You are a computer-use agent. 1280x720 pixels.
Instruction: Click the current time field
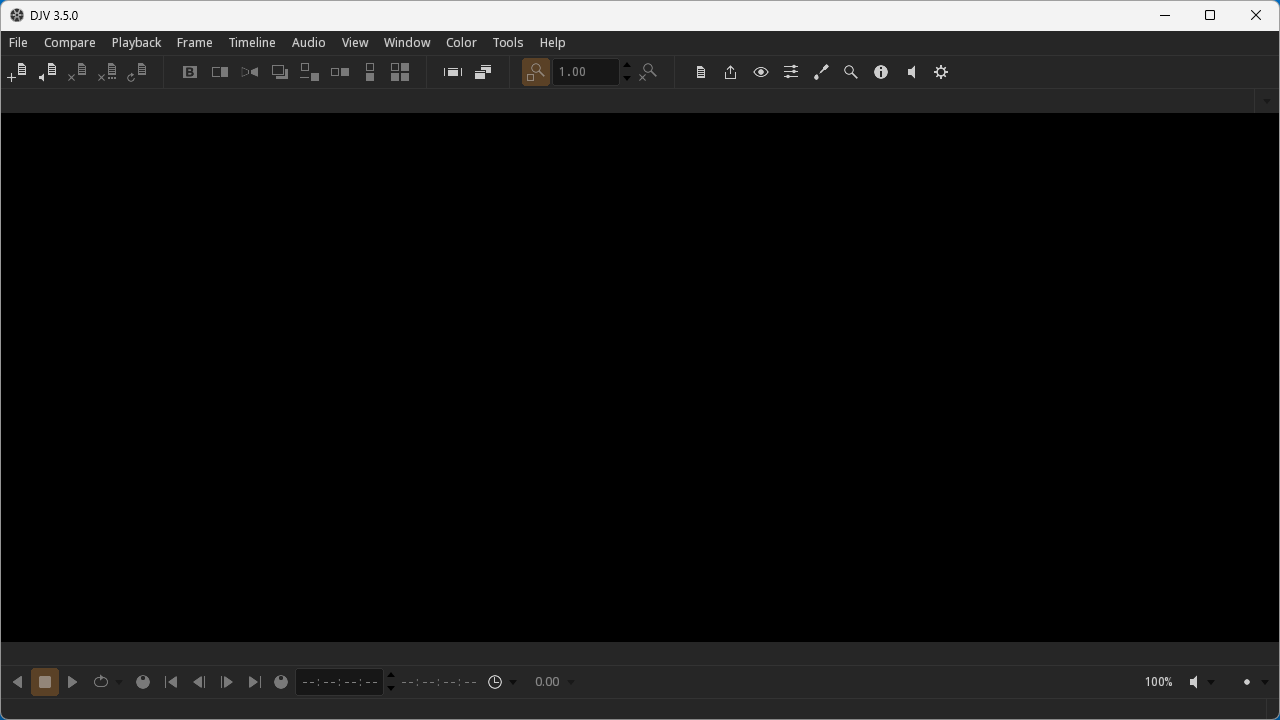(x=339, y=682)
